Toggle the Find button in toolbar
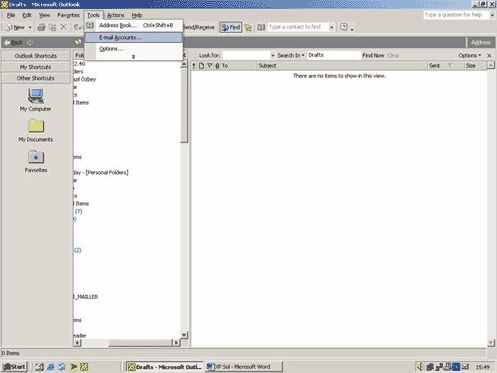497x373 pixels. (231, 27)
